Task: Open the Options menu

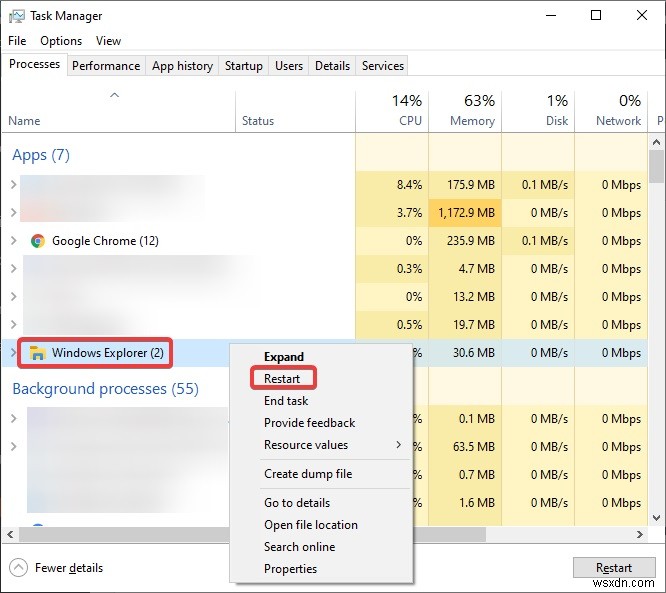Action: point(61,41)
